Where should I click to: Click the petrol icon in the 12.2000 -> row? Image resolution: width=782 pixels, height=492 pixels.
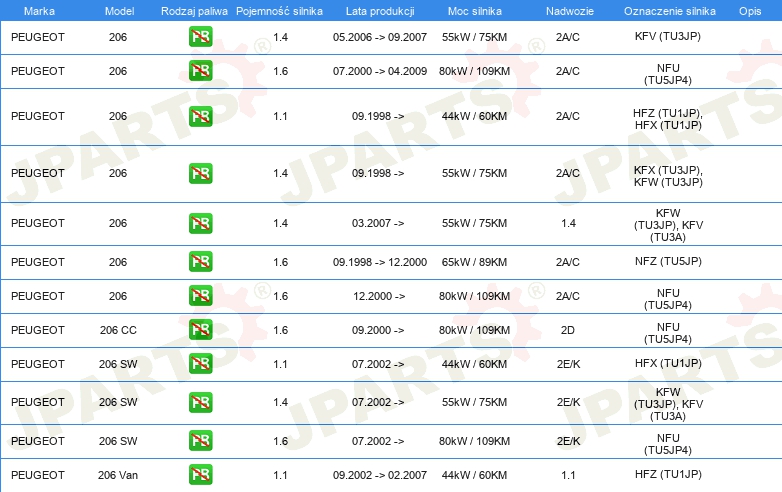tap(200, 296)
